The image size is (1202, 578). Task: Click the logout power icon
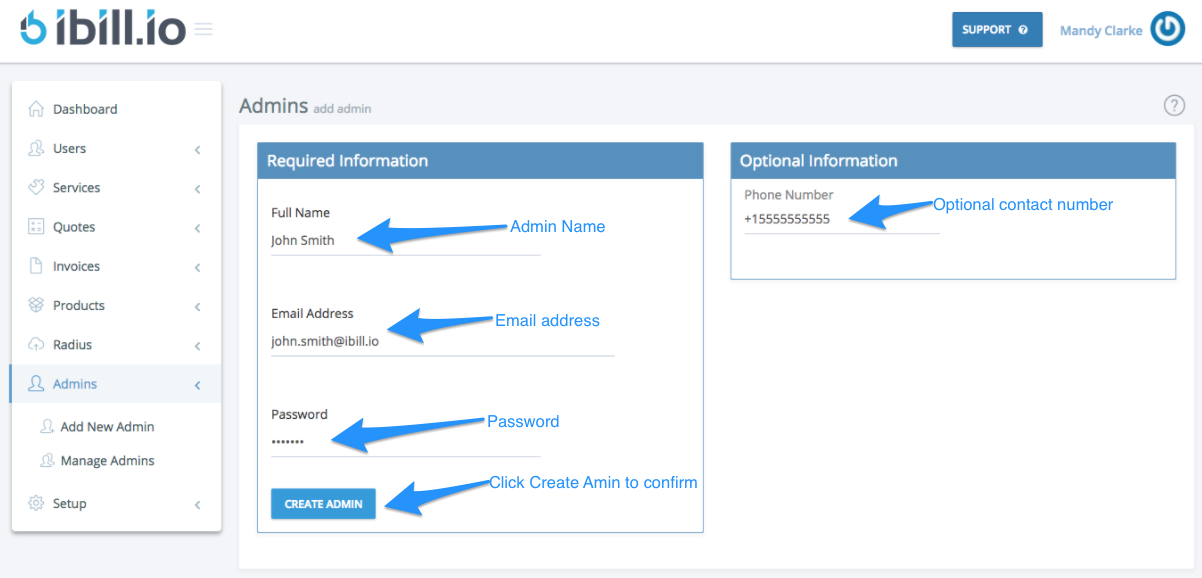[1167, 29]
